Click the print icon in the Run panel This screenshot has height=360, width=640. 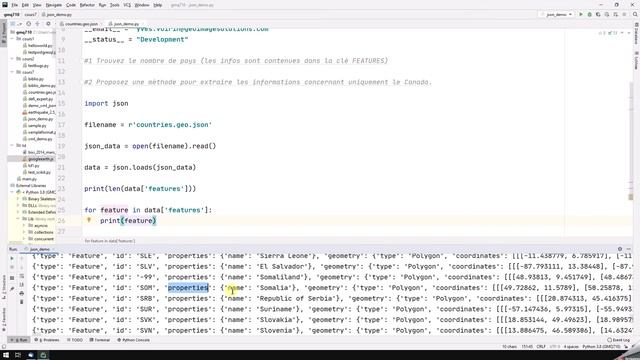point(22,293)
